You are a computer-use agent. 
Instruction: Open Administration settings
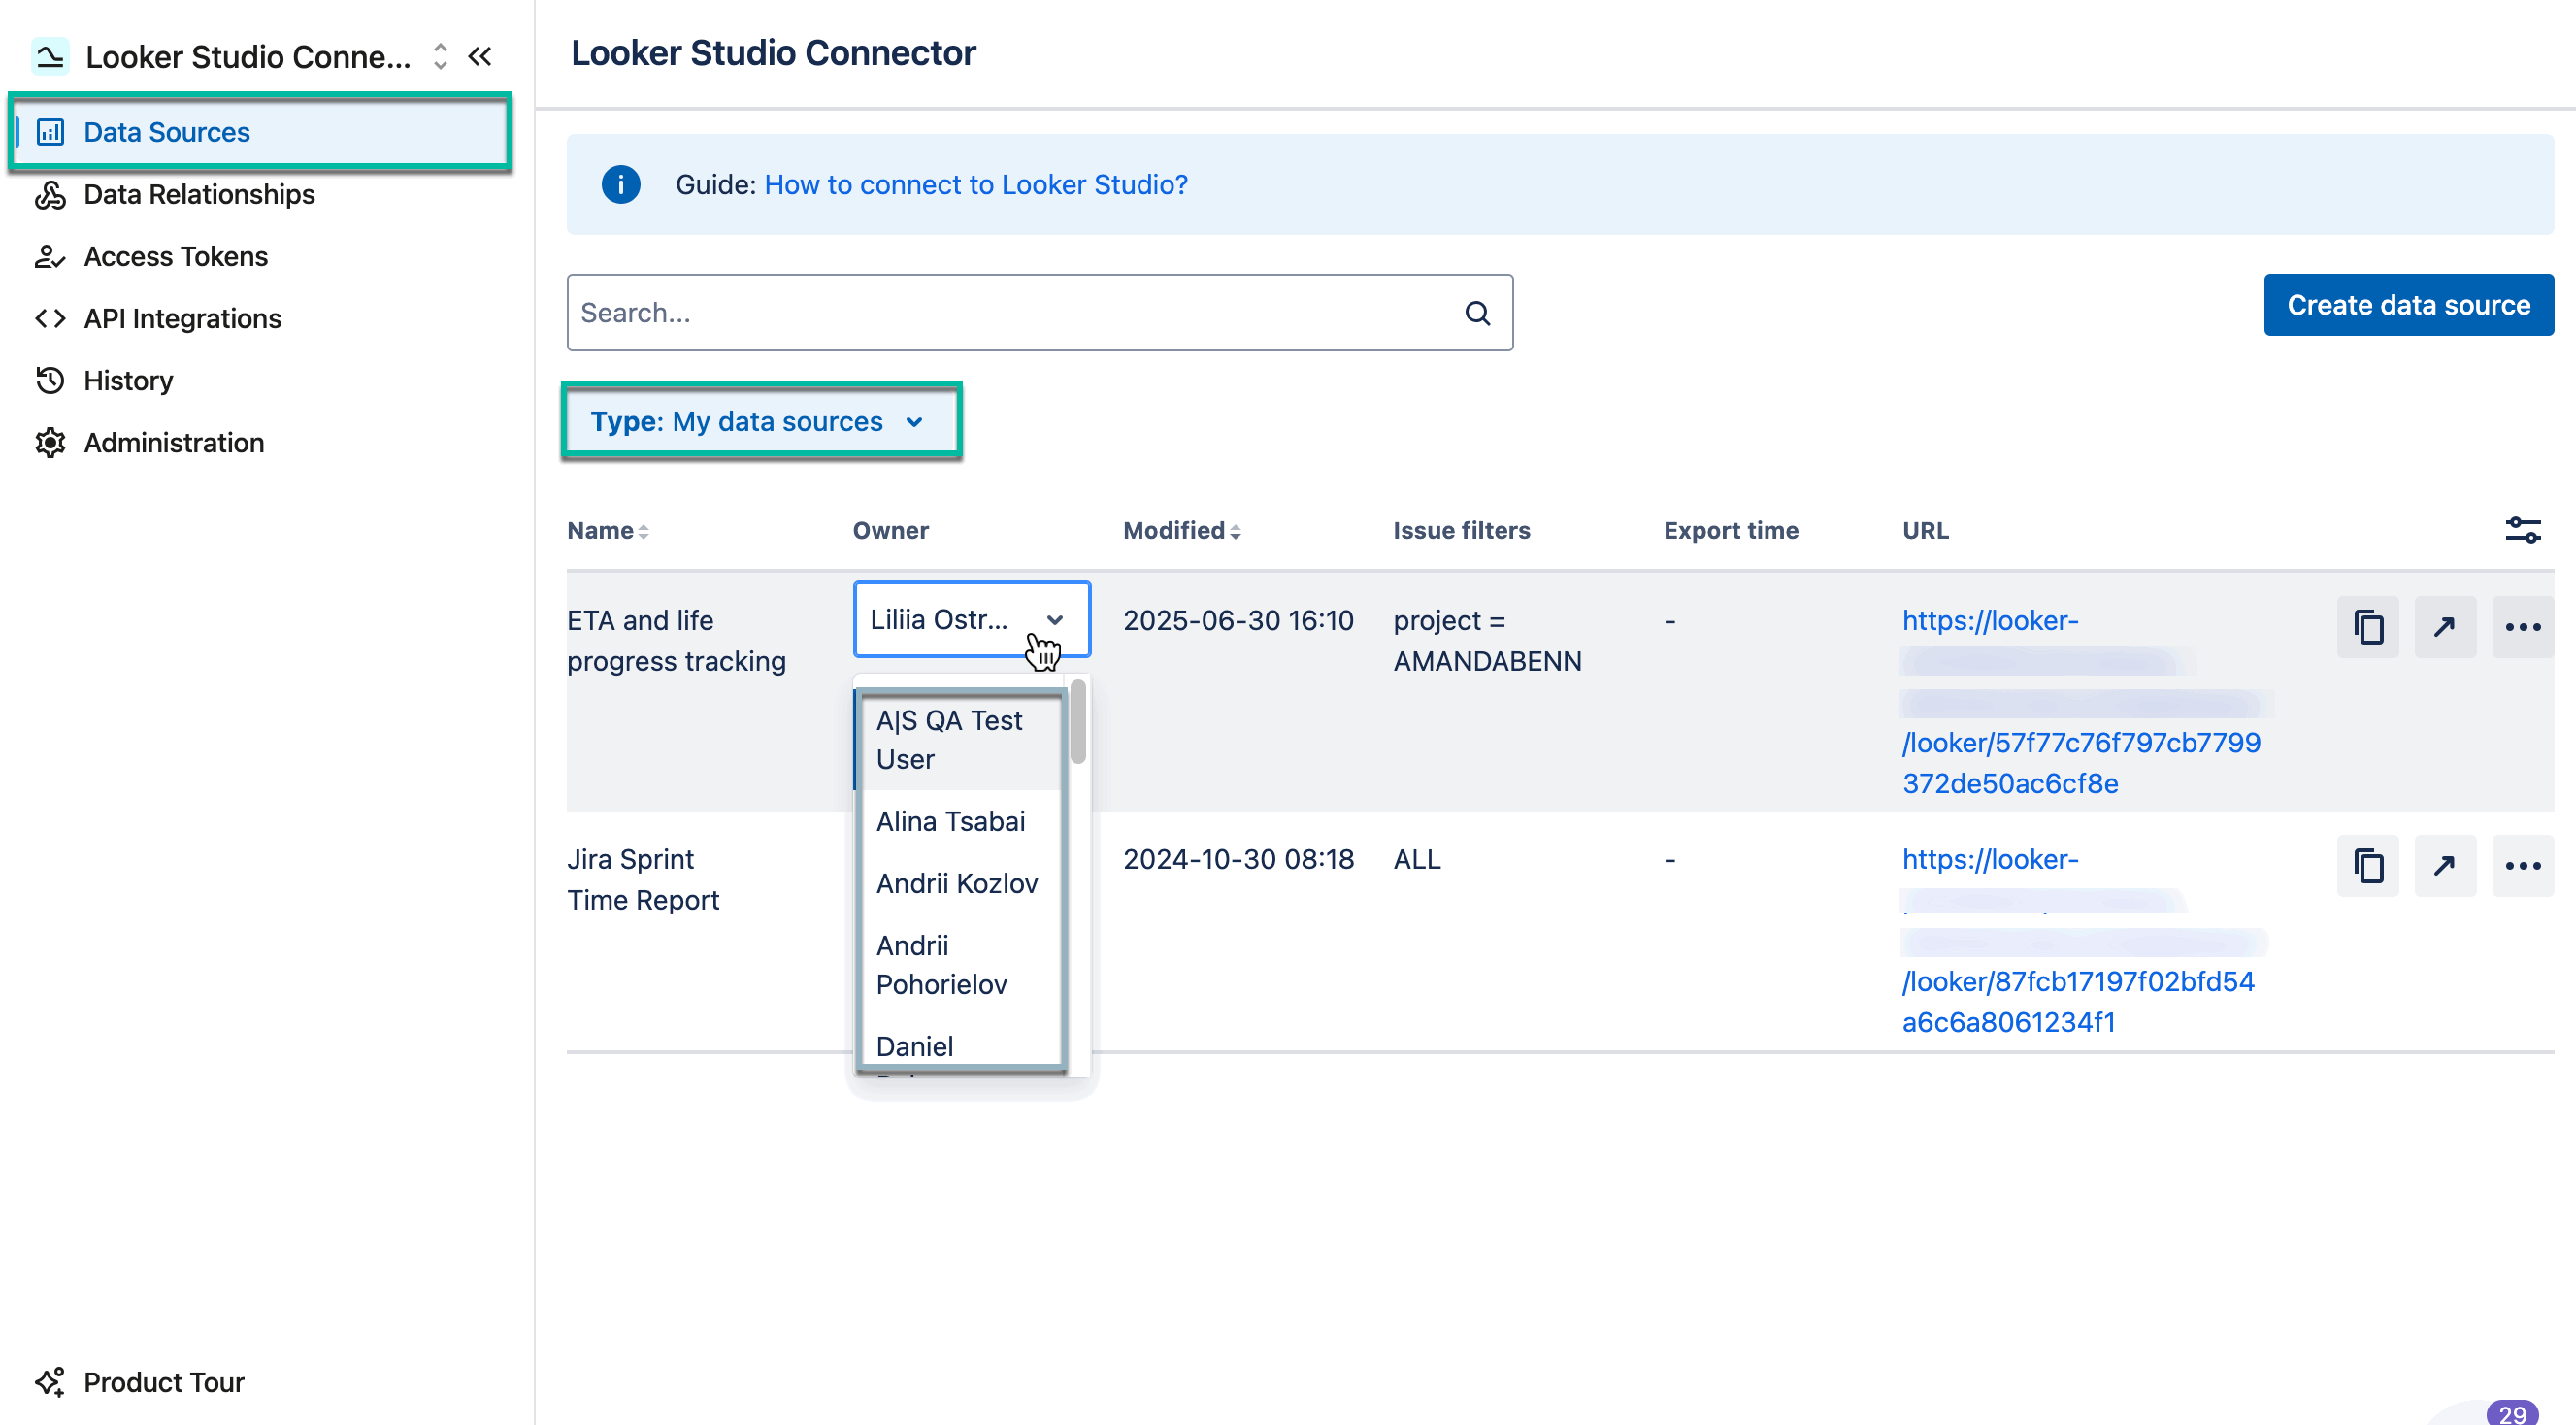click(x=173, y=442)
